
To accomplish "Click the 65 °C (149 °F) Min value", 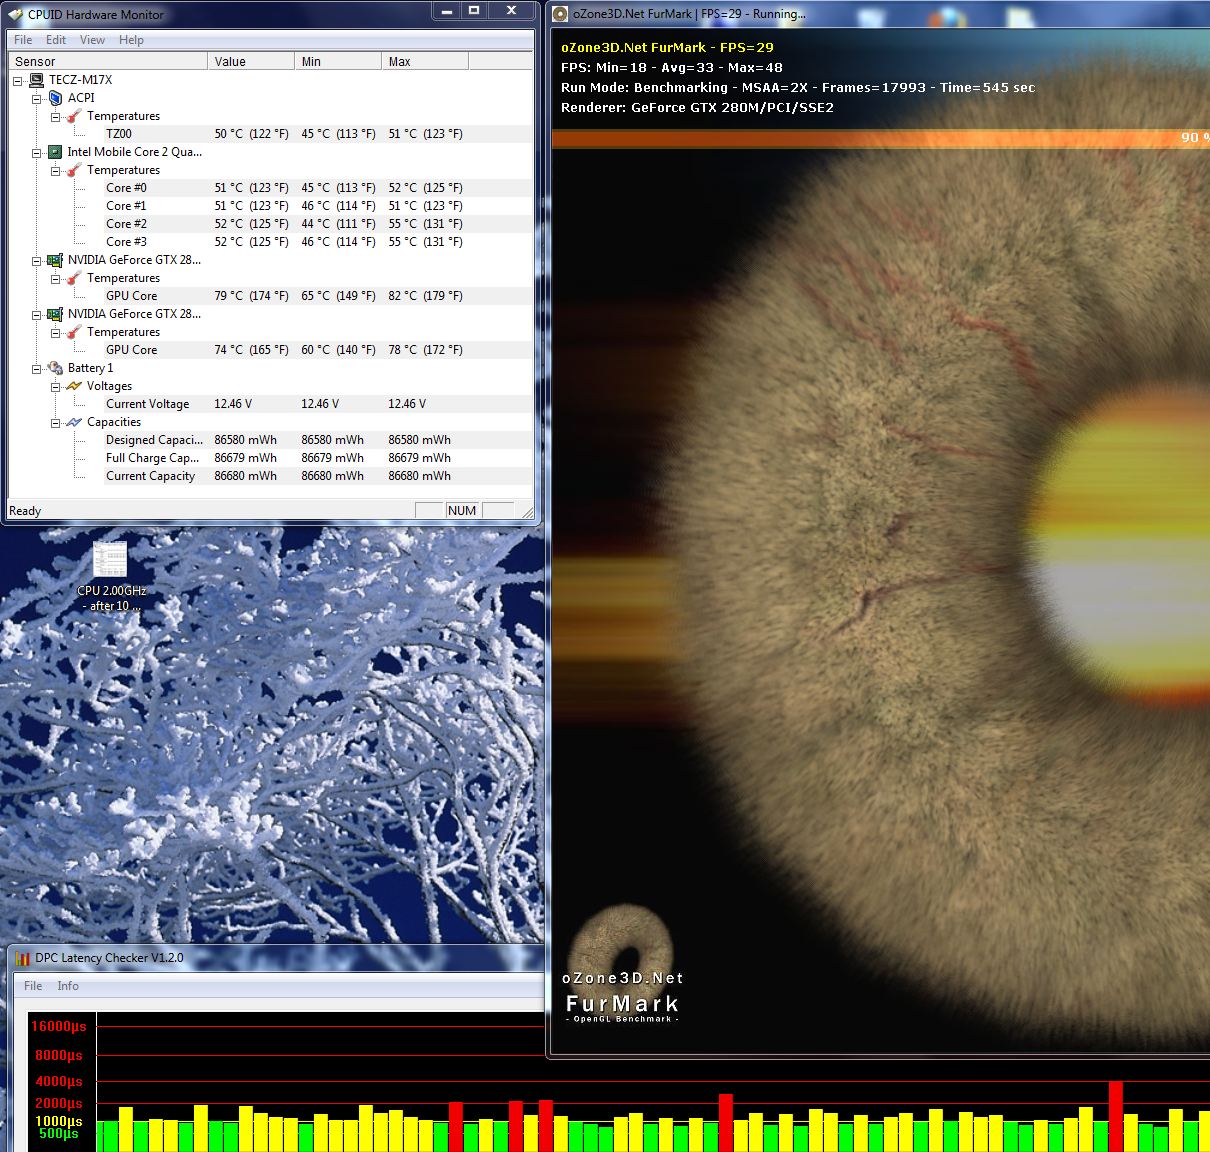I will [x=338, y=296].
